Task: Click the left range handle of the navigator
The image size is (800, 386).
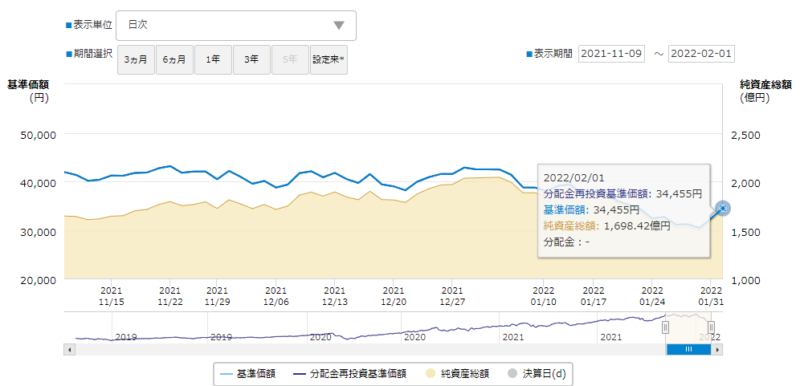Action: click(x=665, y=327)
